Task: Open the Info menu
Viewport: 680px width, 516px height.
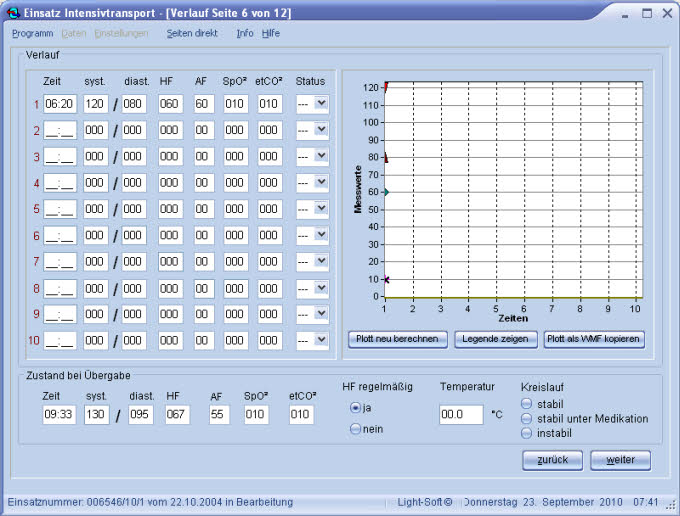Action: click(x=245, y=33)
